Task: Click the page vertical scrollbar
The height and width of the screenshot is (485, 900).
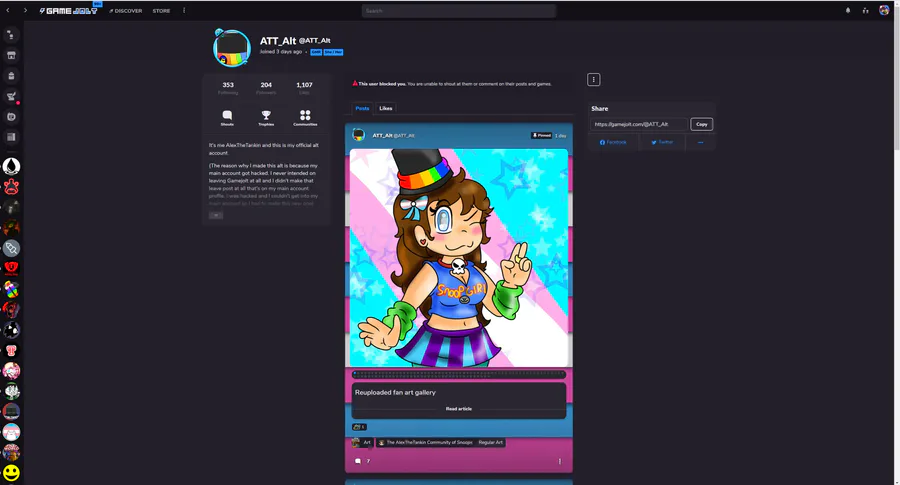Action: (x=895, y=80)
